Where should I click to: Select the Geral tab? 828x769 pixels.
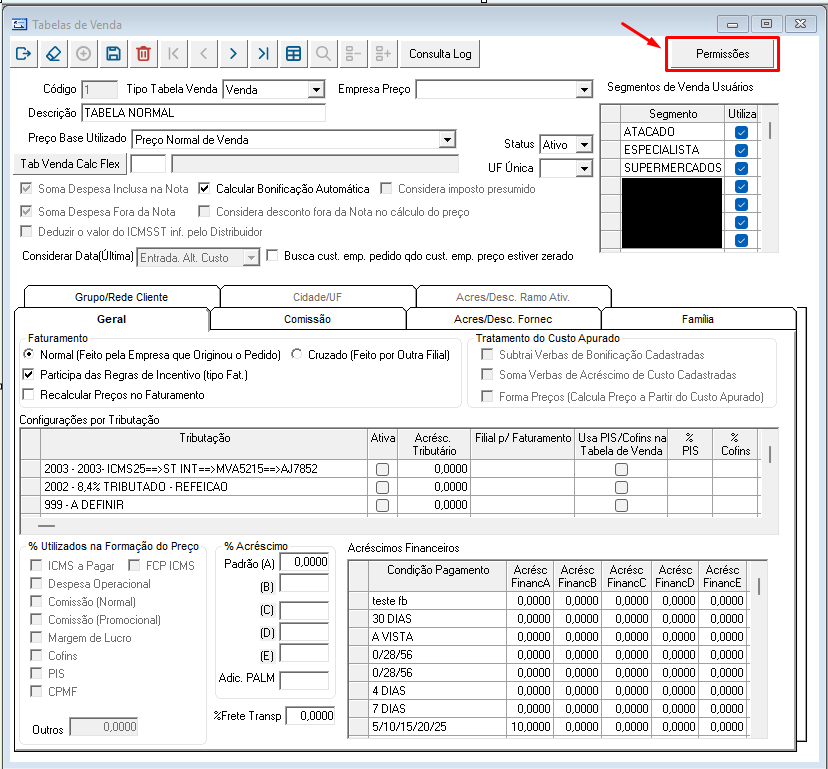111,319
